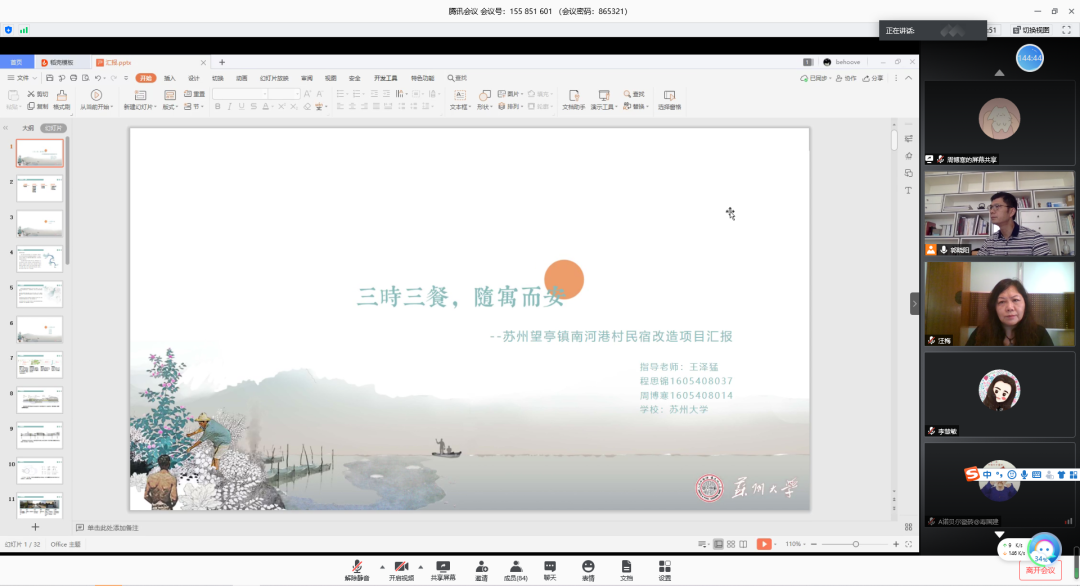The height and width of the screenshot is (586, 1080).
Task: Unmute microphone with 解除静音 button
Action: pos(357,570)
